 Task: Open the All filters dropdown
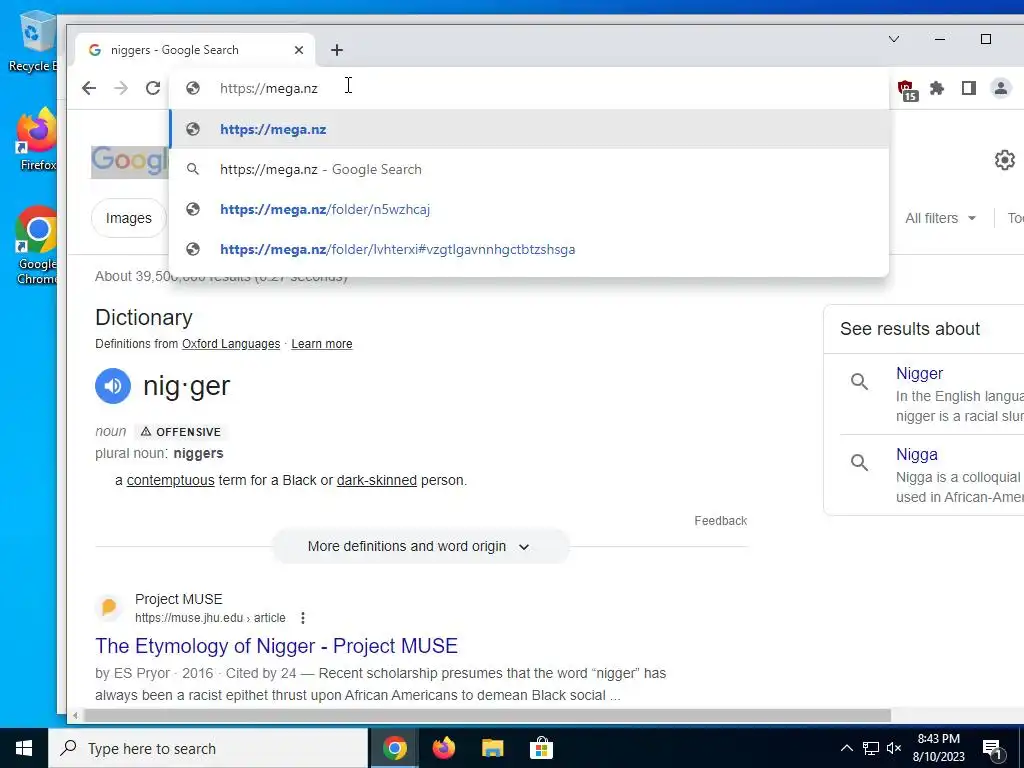click(940, 218)
